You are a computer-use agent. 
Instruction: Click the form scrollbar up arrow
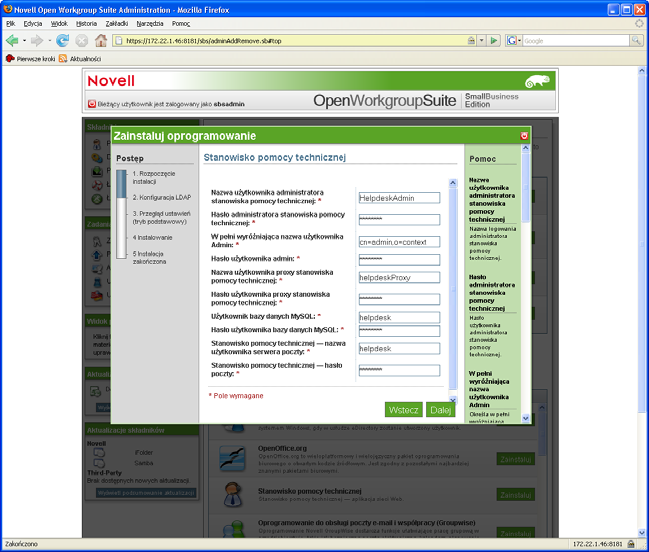(453, 182)
